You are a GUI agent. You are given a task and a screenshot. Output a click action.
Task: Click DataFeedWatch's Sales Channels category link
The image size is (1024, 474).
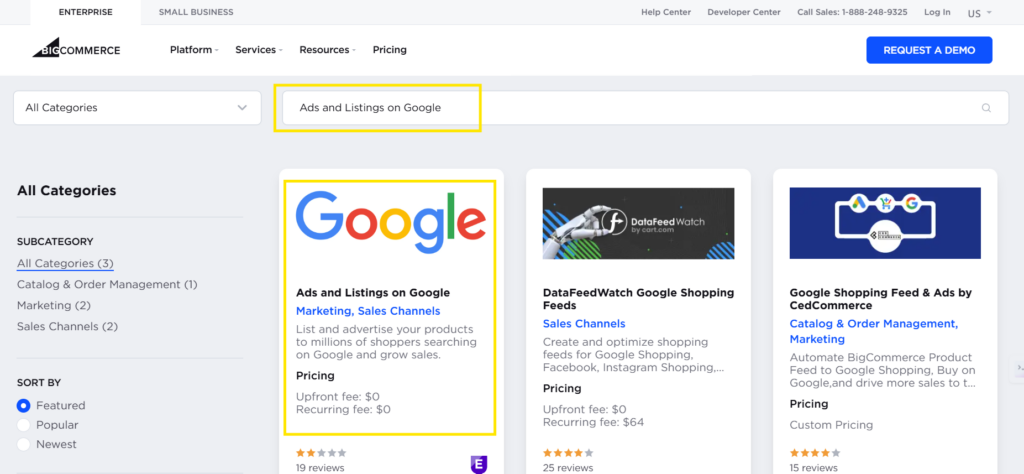[x=584, y=324]
